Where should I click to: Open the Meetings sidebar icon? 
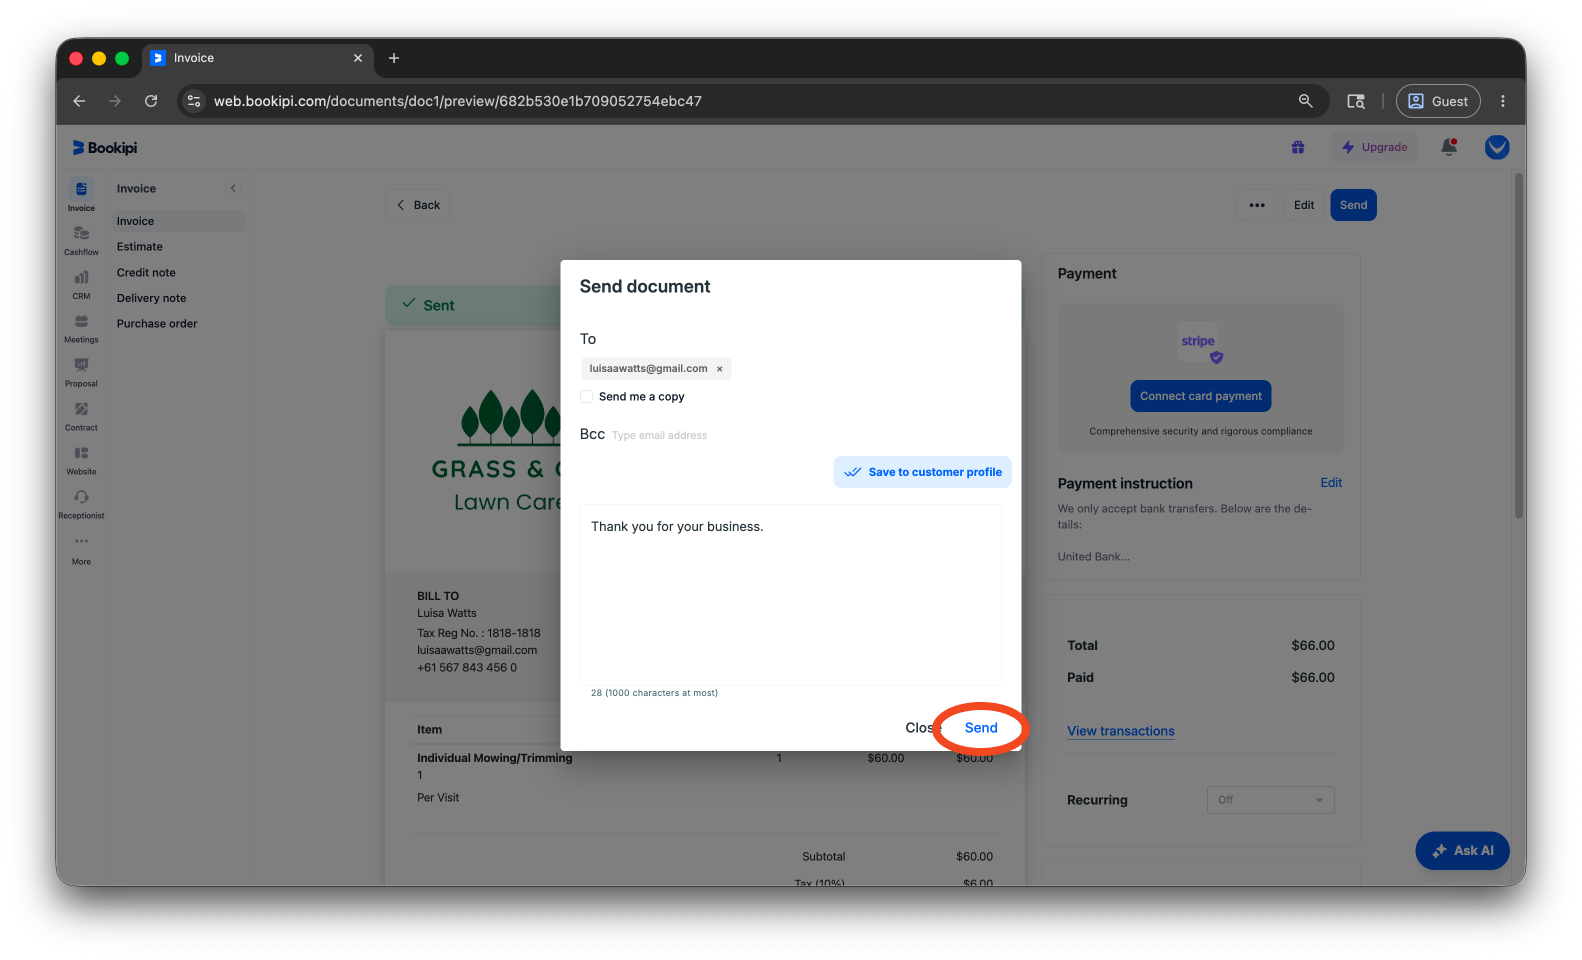click(81, 327)
